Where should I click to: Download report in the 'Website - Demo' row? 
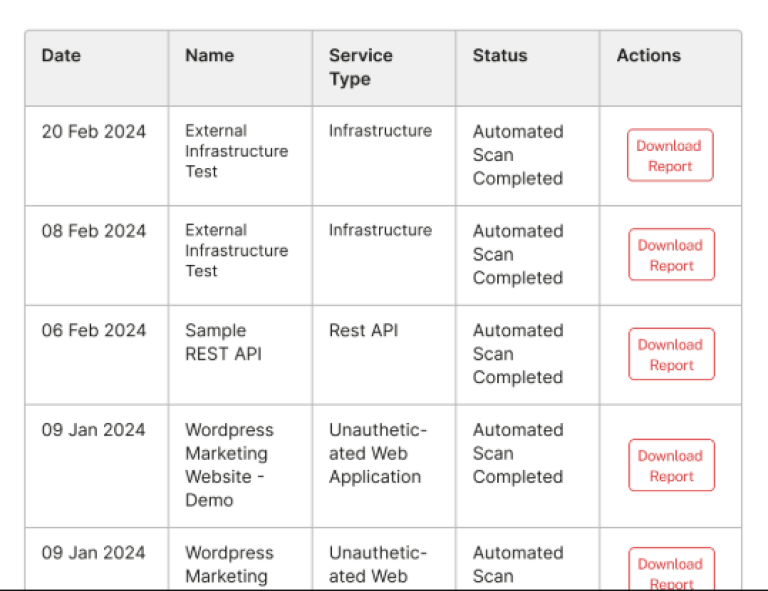click(x=672, y=465)
